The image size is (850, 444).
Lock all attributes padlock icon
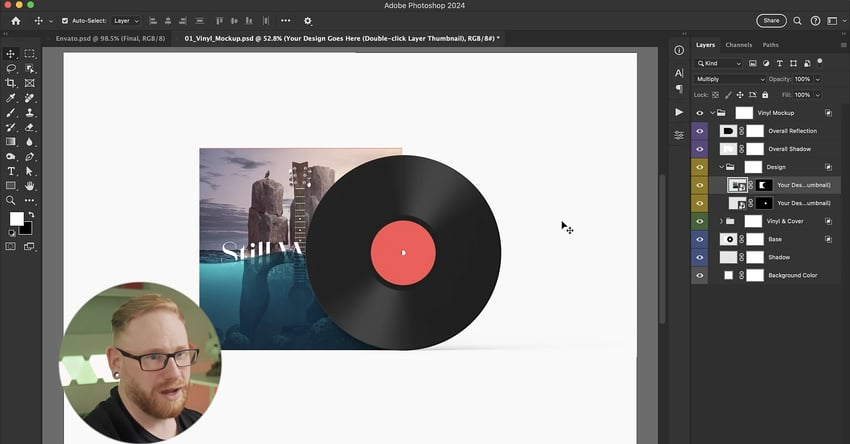pyautogui.click(x=765, y=94)
